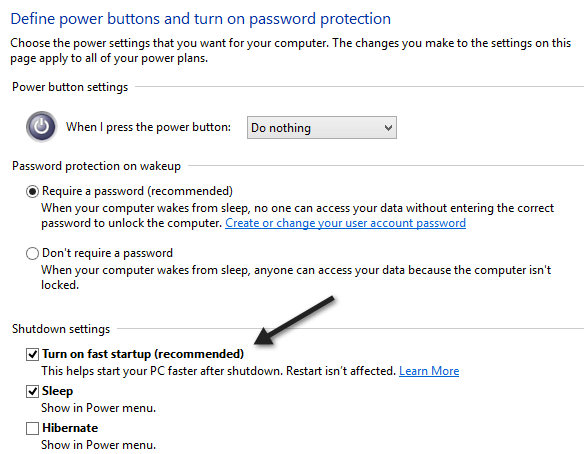Enable the Hibernate checkbox

(32, 428)
